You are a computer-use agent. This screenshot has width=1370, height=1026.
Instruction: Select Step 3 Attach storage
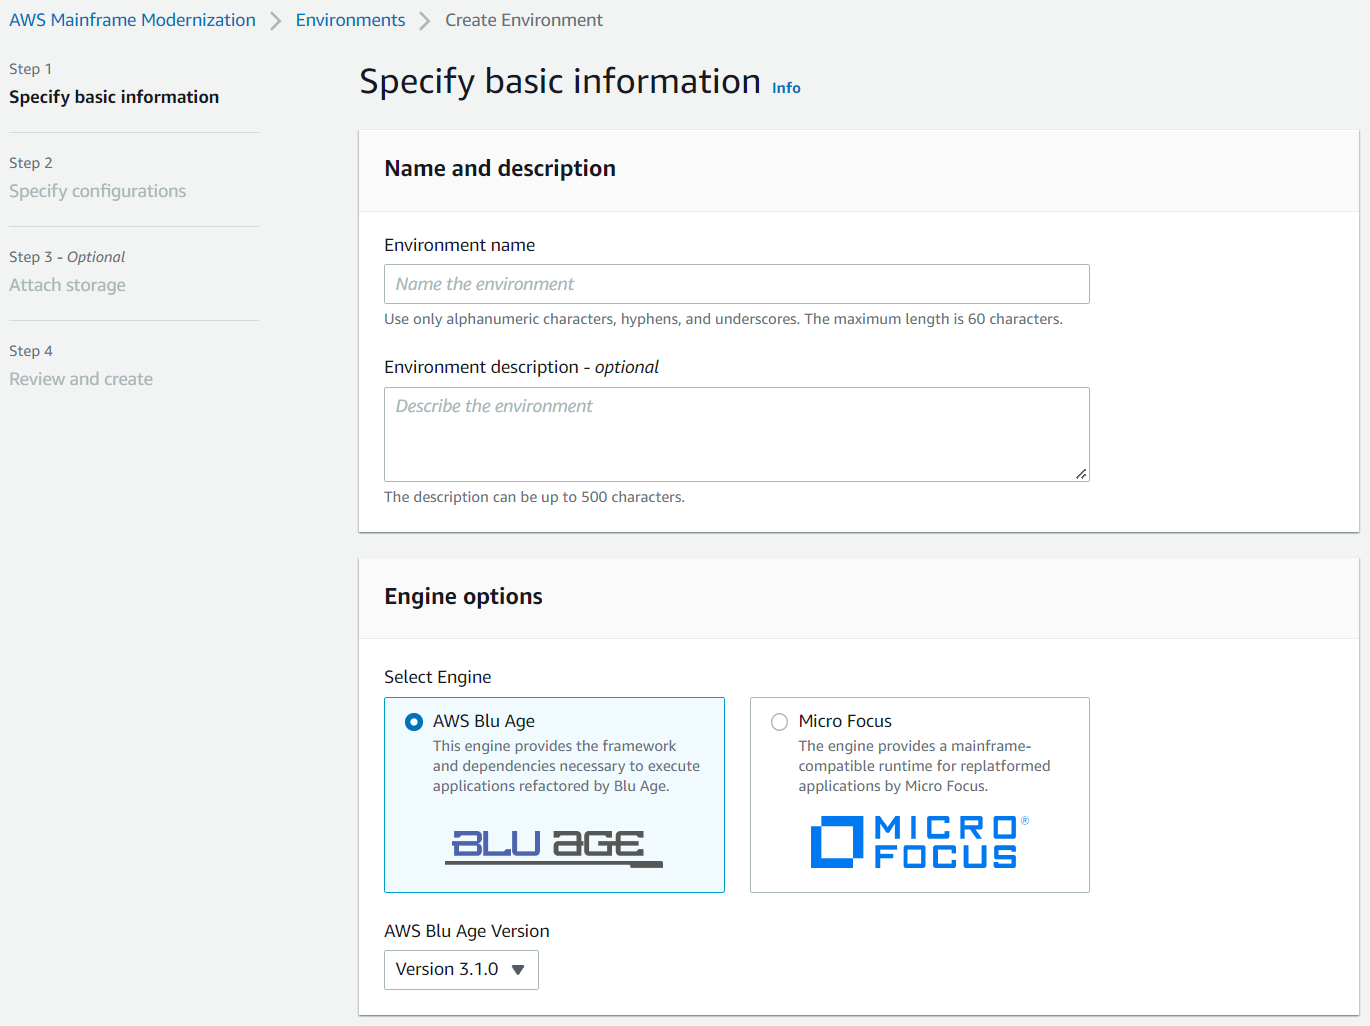coord(67,285)
